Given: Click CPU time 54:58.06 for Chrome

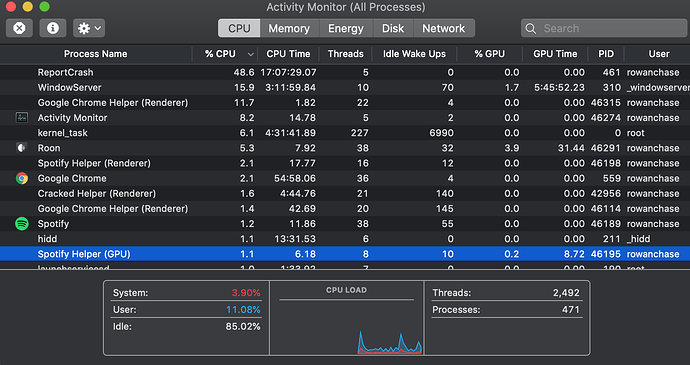Looking at the screenshot, I should click(294, 178).
